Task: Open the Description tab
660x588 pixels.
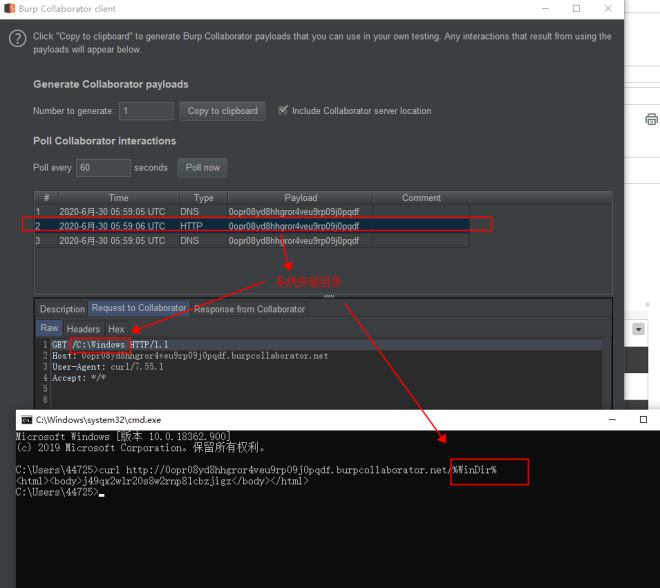Action: (62, 309)
